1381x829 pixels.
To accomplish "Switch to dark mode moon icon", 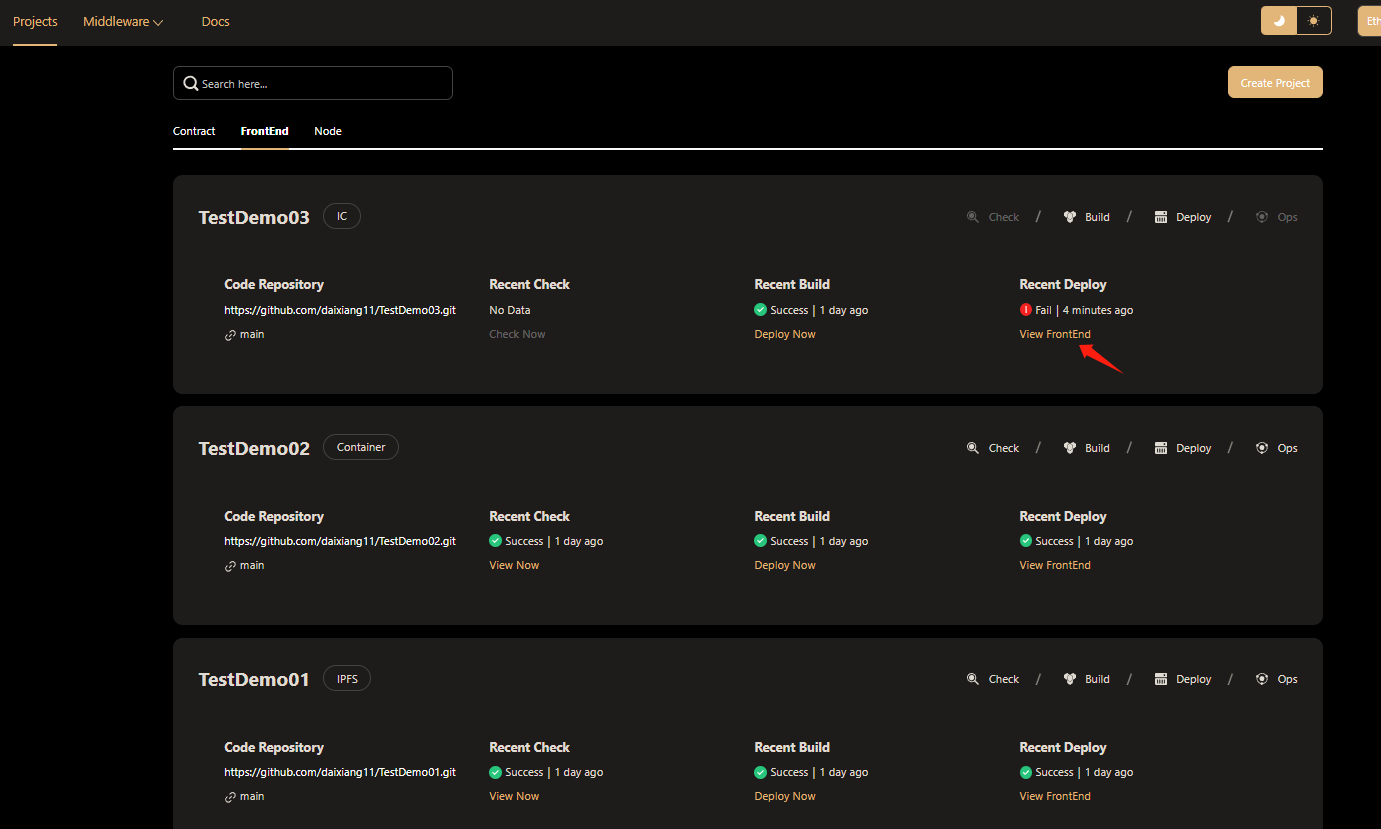I will (x=1278, y=21).
